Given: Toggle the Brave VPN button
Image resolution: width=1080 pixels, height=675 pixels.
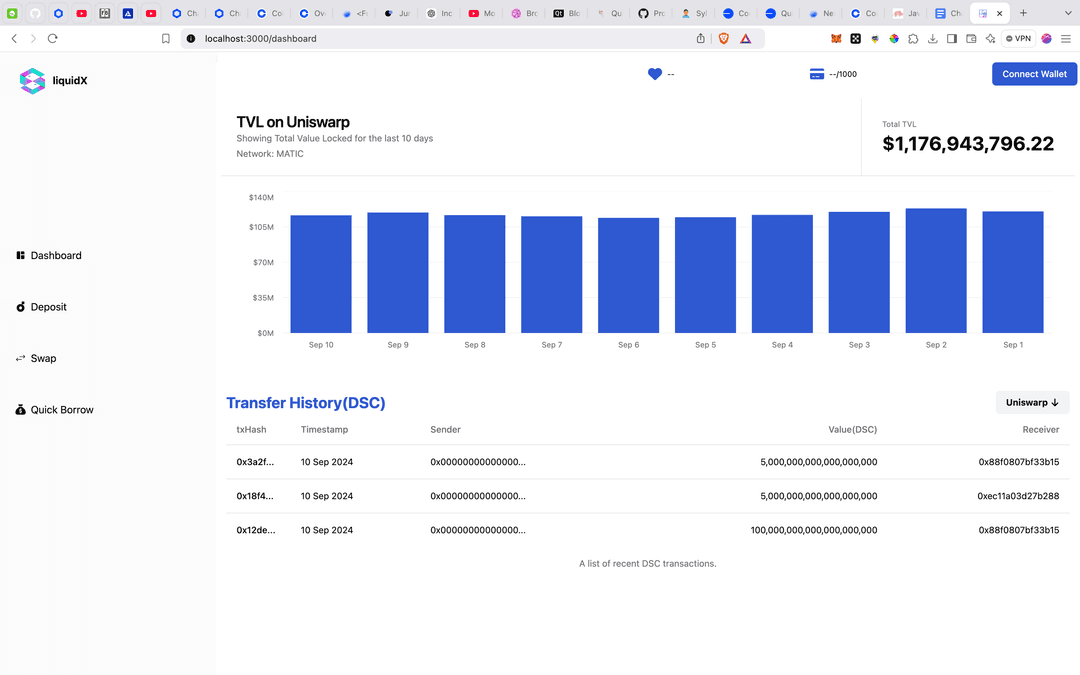Looking at the screenshot, I should [1018, 38].
